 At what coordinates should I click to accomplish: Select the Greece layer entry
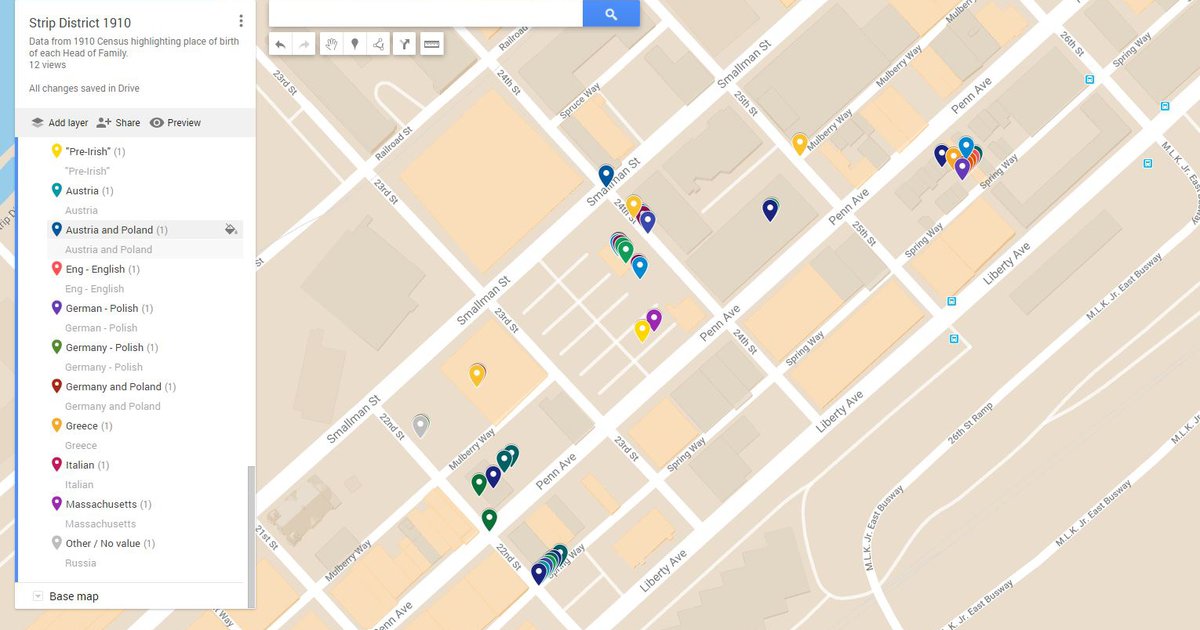85,425
